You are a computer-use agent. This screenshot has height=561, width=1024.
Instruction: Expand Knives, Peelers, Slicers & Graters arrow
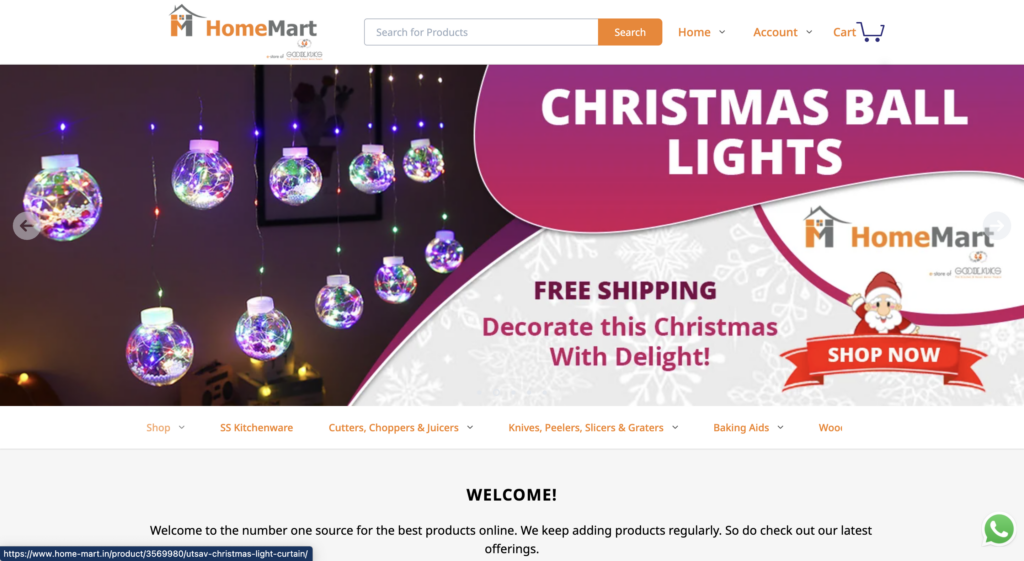coord(675,427)
